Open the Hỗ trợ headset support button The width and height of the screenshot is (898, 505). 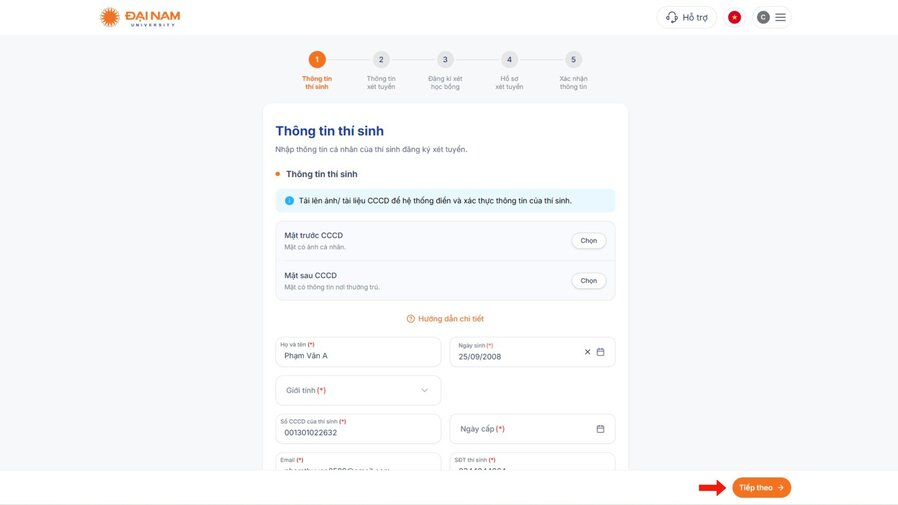pyautogui.click(x=686, y=17)
